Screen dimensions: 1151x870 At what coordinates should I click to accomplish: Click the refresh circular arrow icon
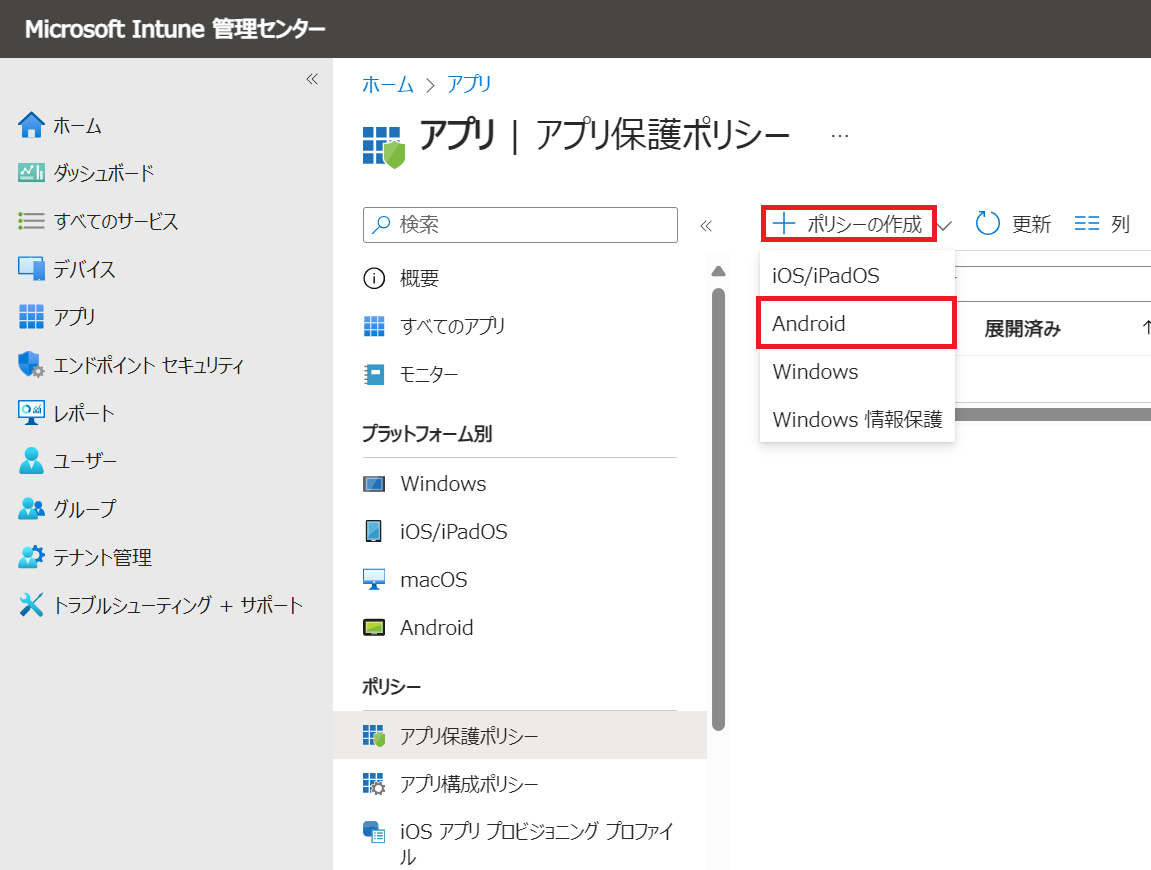click(x=987, y=223)
